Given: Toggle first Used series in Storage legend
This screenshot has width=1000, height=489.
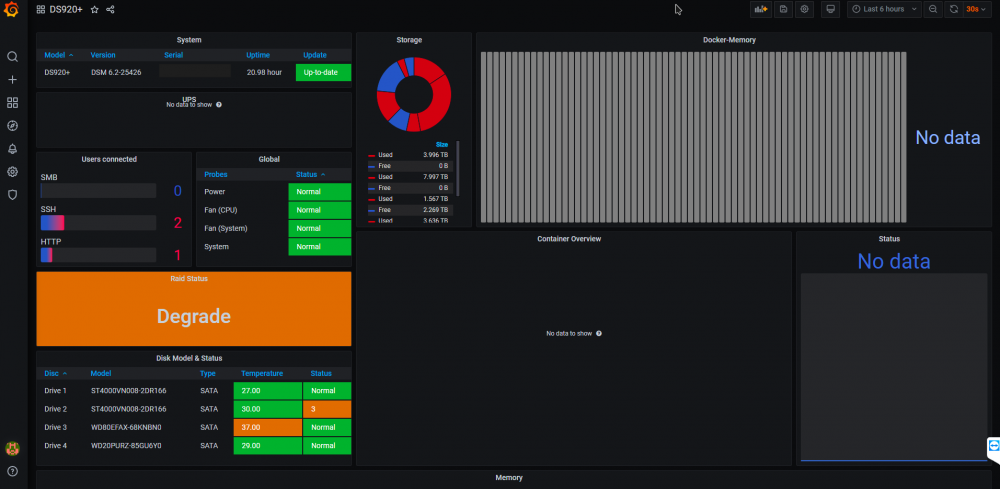Looking at the screenshot, I should pos(385,155).
